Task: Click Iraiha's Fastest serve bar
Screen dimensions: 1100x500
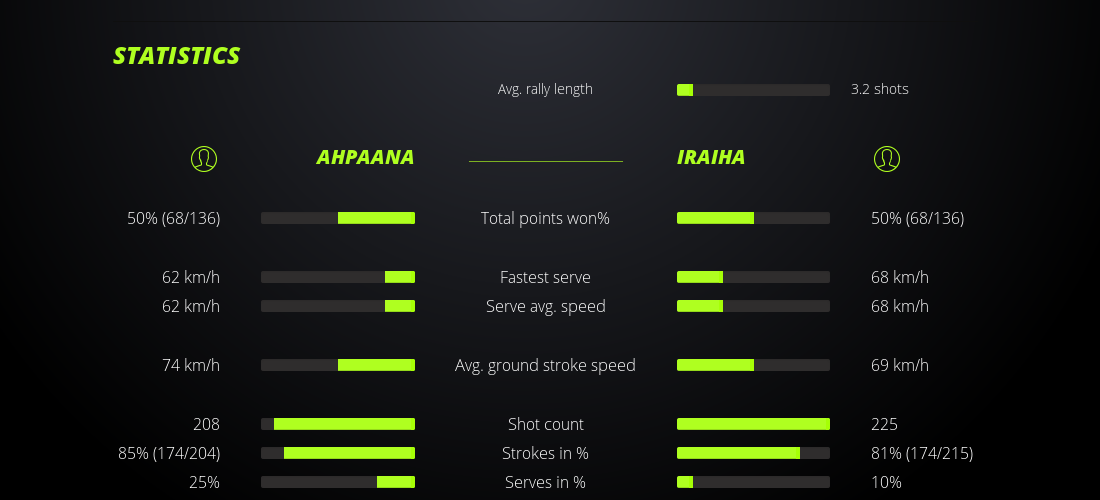Action: coord(753,277)
